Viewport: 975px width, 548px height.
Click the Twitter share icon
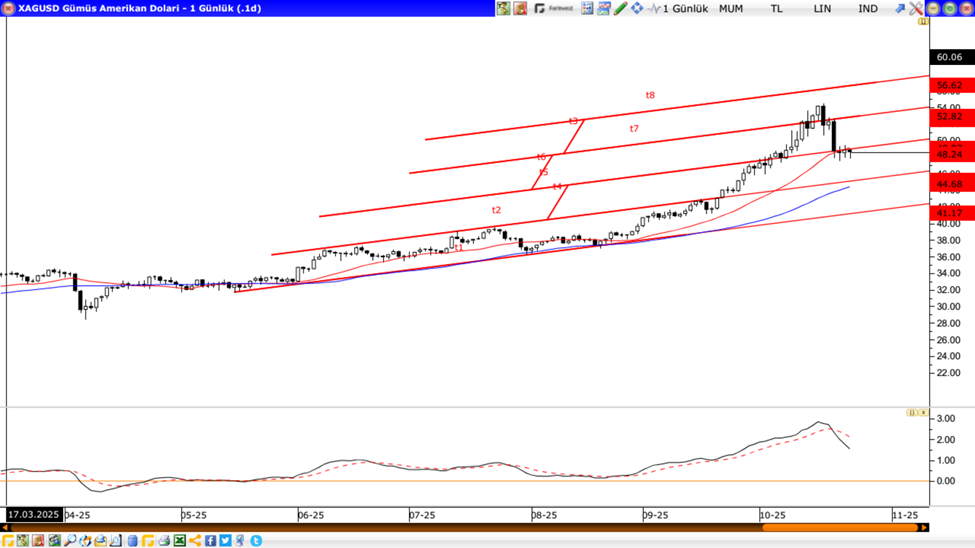226,541
